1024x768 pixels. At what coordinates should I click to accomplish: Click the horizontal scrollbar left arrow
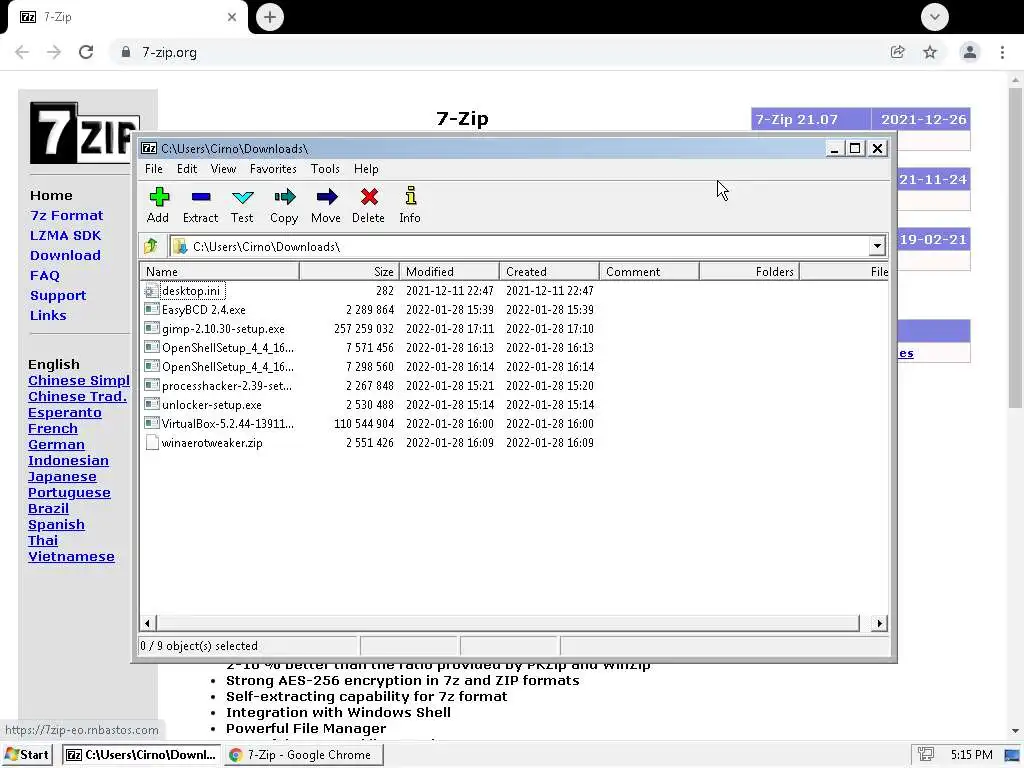[148, 624]
